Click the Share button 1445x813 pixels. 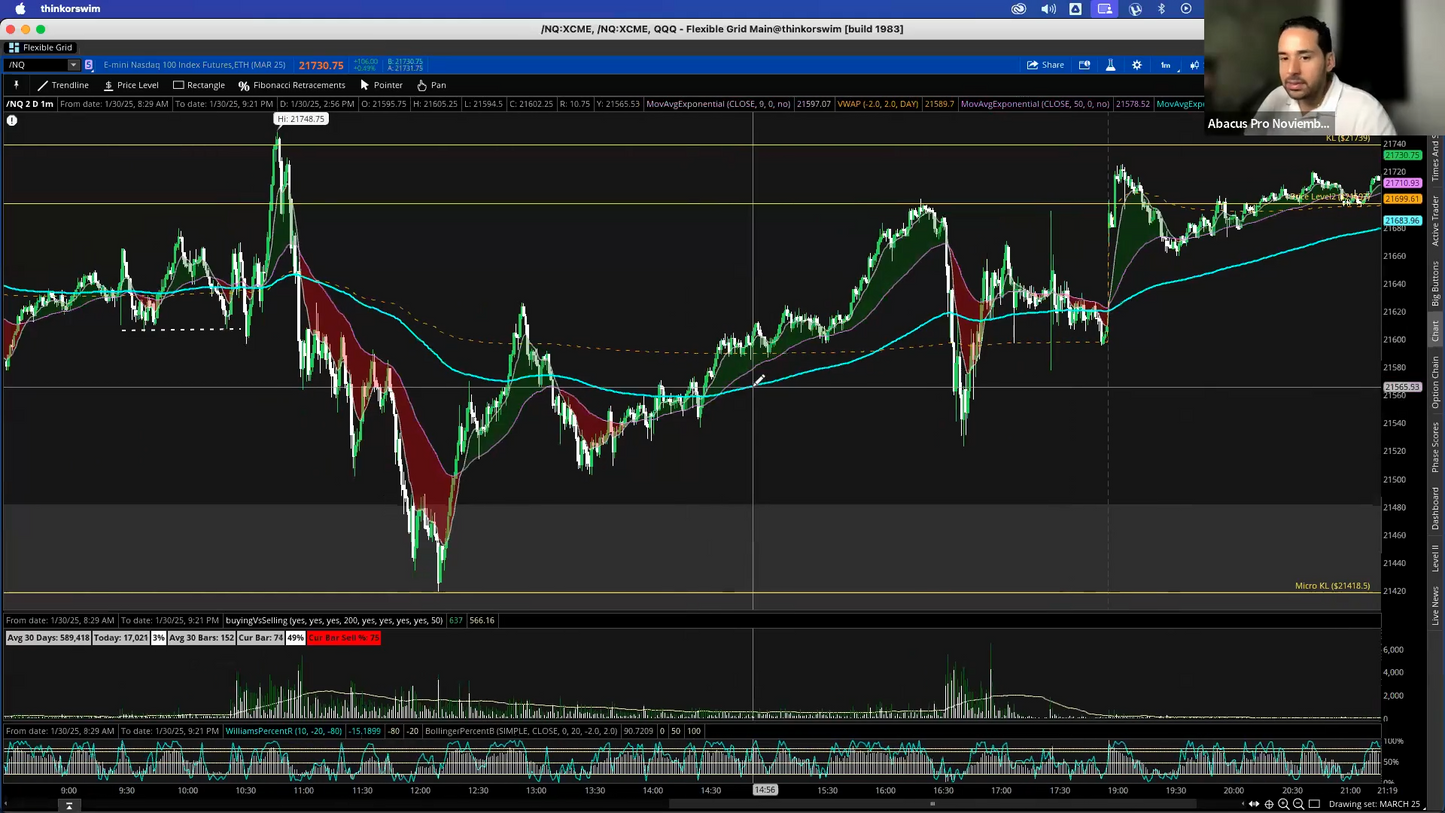click(x=1045, y=65)
